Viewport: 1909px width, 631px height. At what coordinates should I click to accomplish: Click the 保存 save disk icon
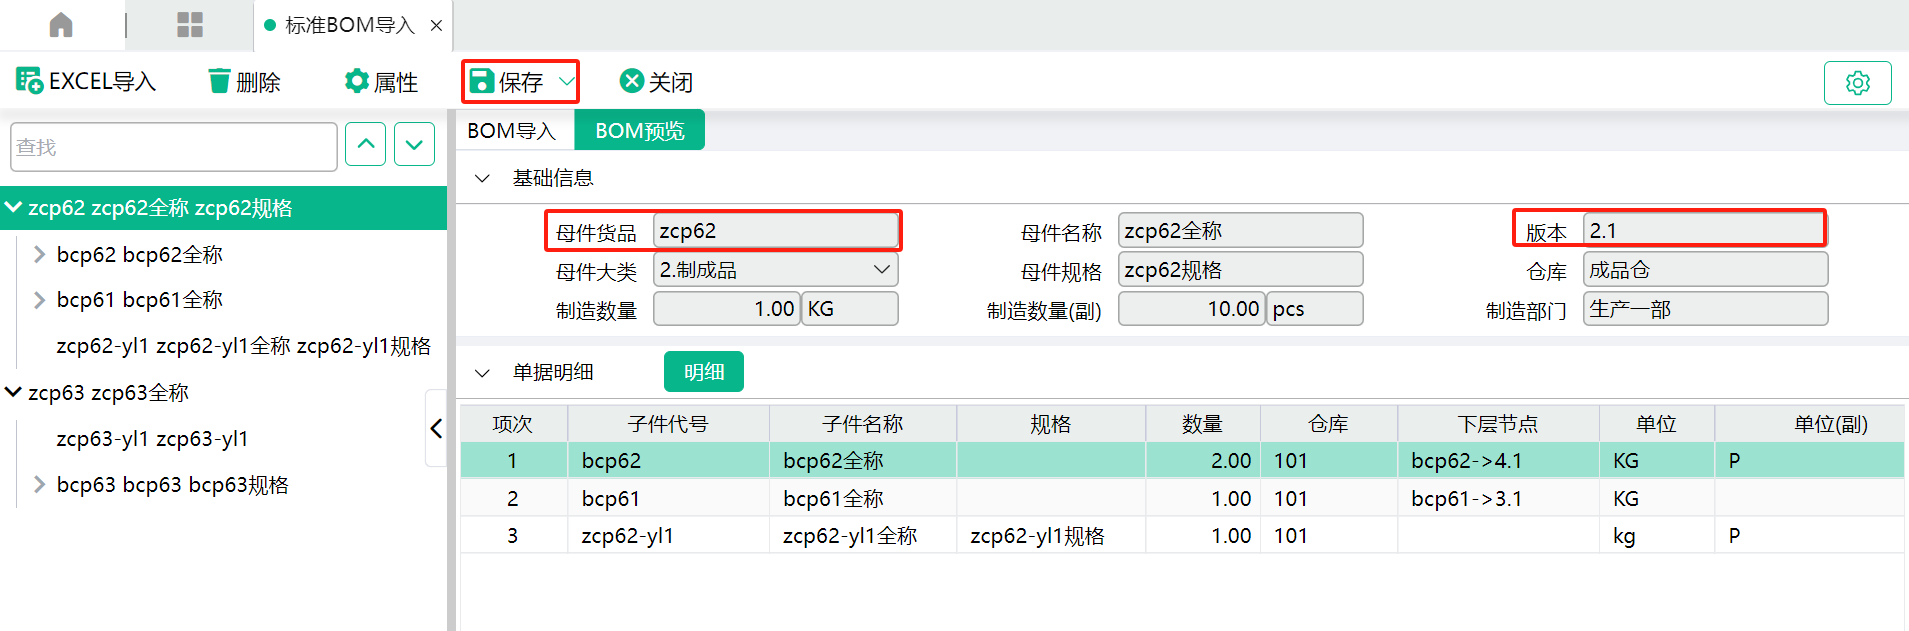[482, 81]
